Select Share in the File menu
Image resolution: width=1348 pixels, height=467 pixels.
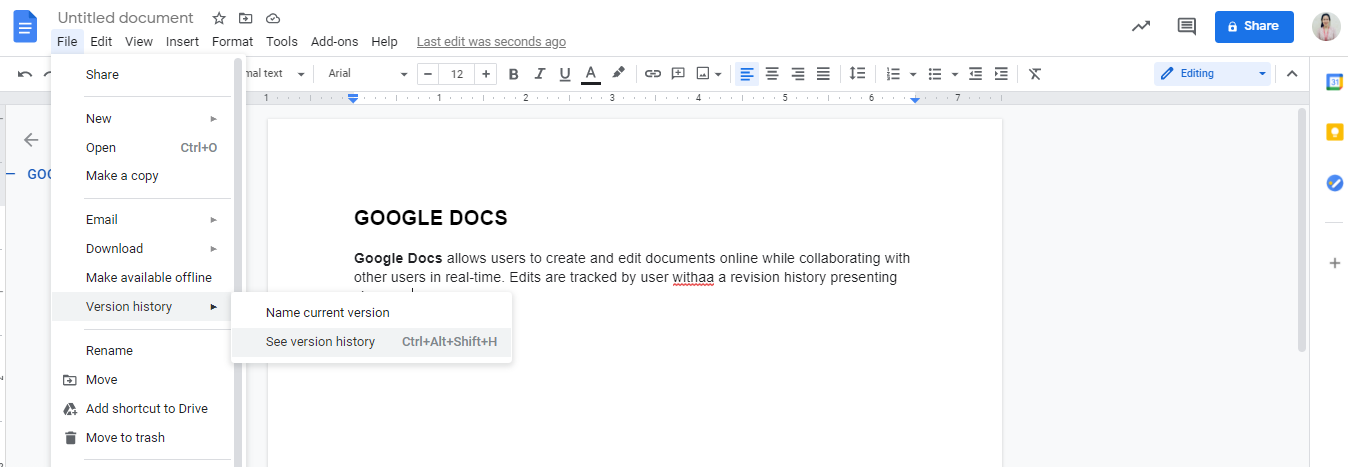point(142,74)
